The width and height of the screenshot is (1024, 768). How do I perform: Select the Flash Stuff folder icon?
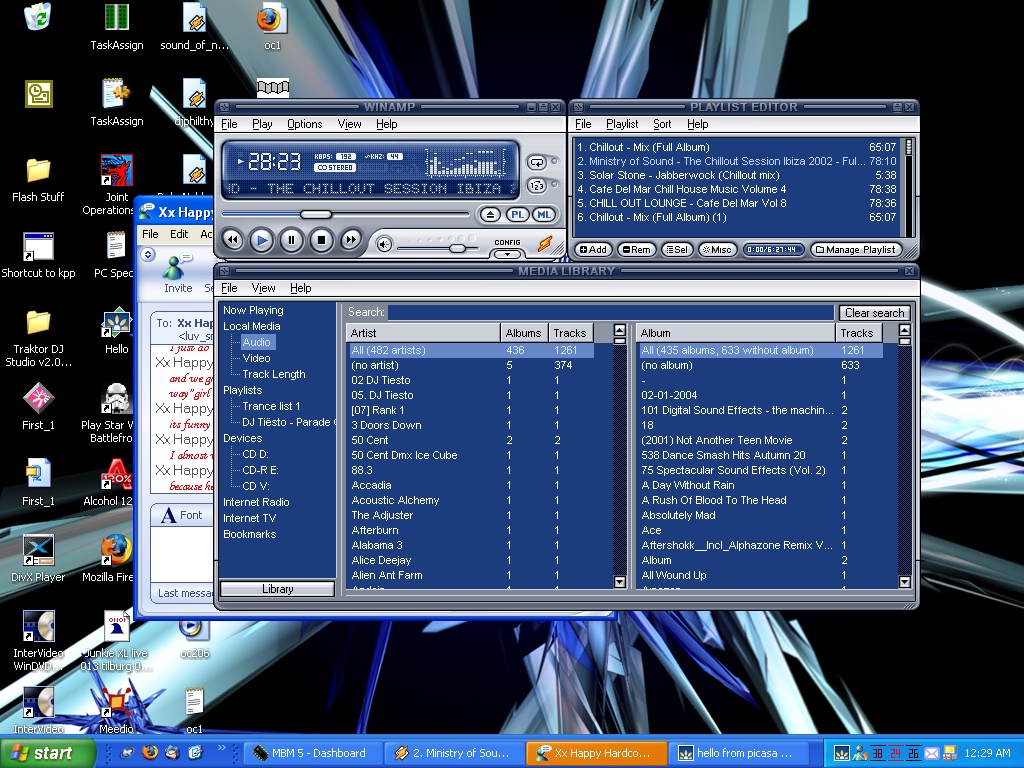[x=38, y=180]
